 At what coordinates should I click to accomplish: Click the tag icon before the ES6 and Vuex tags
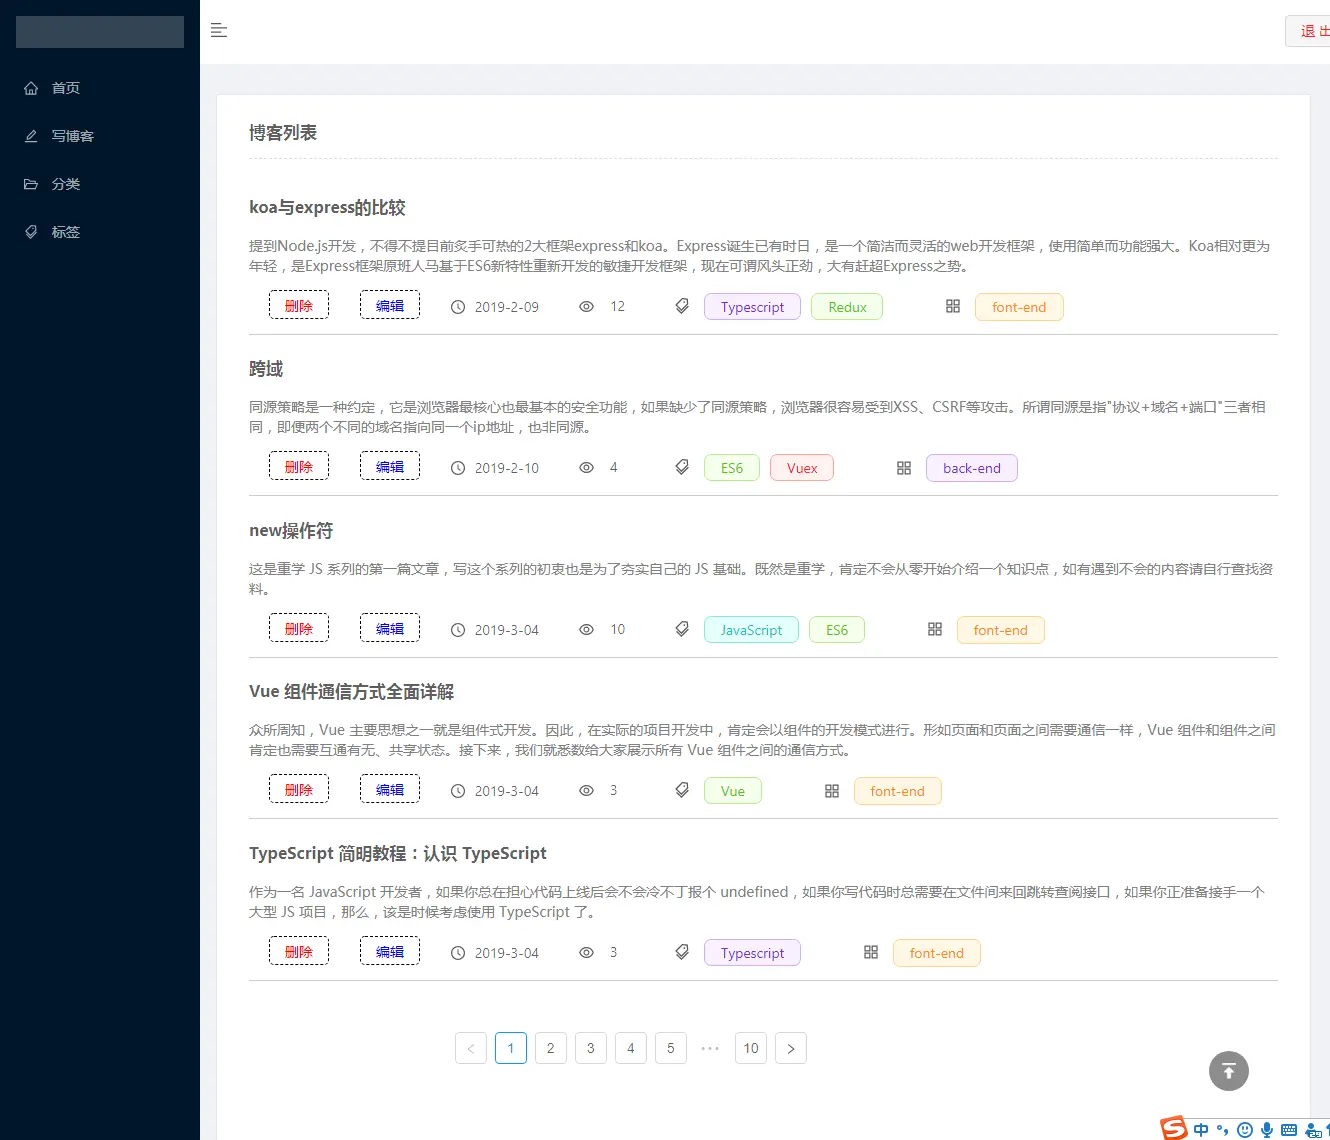682,467
